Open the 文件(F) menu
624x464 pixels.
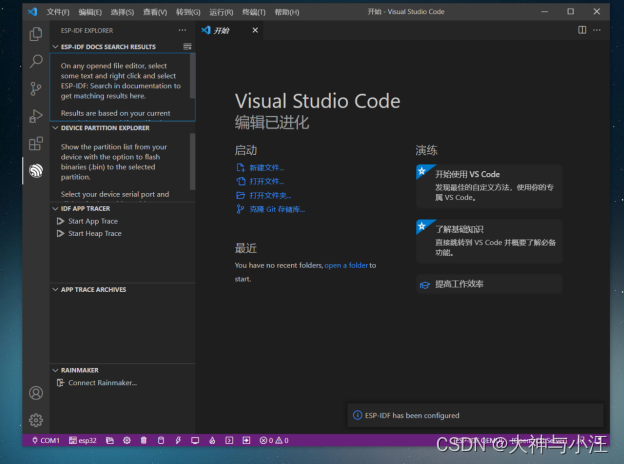coord(58,12)
